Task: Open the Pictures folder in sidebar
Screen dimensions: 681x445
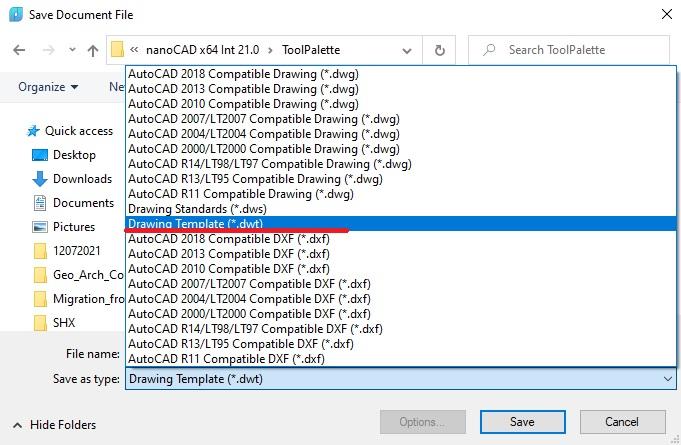Action: pos(74,227)
